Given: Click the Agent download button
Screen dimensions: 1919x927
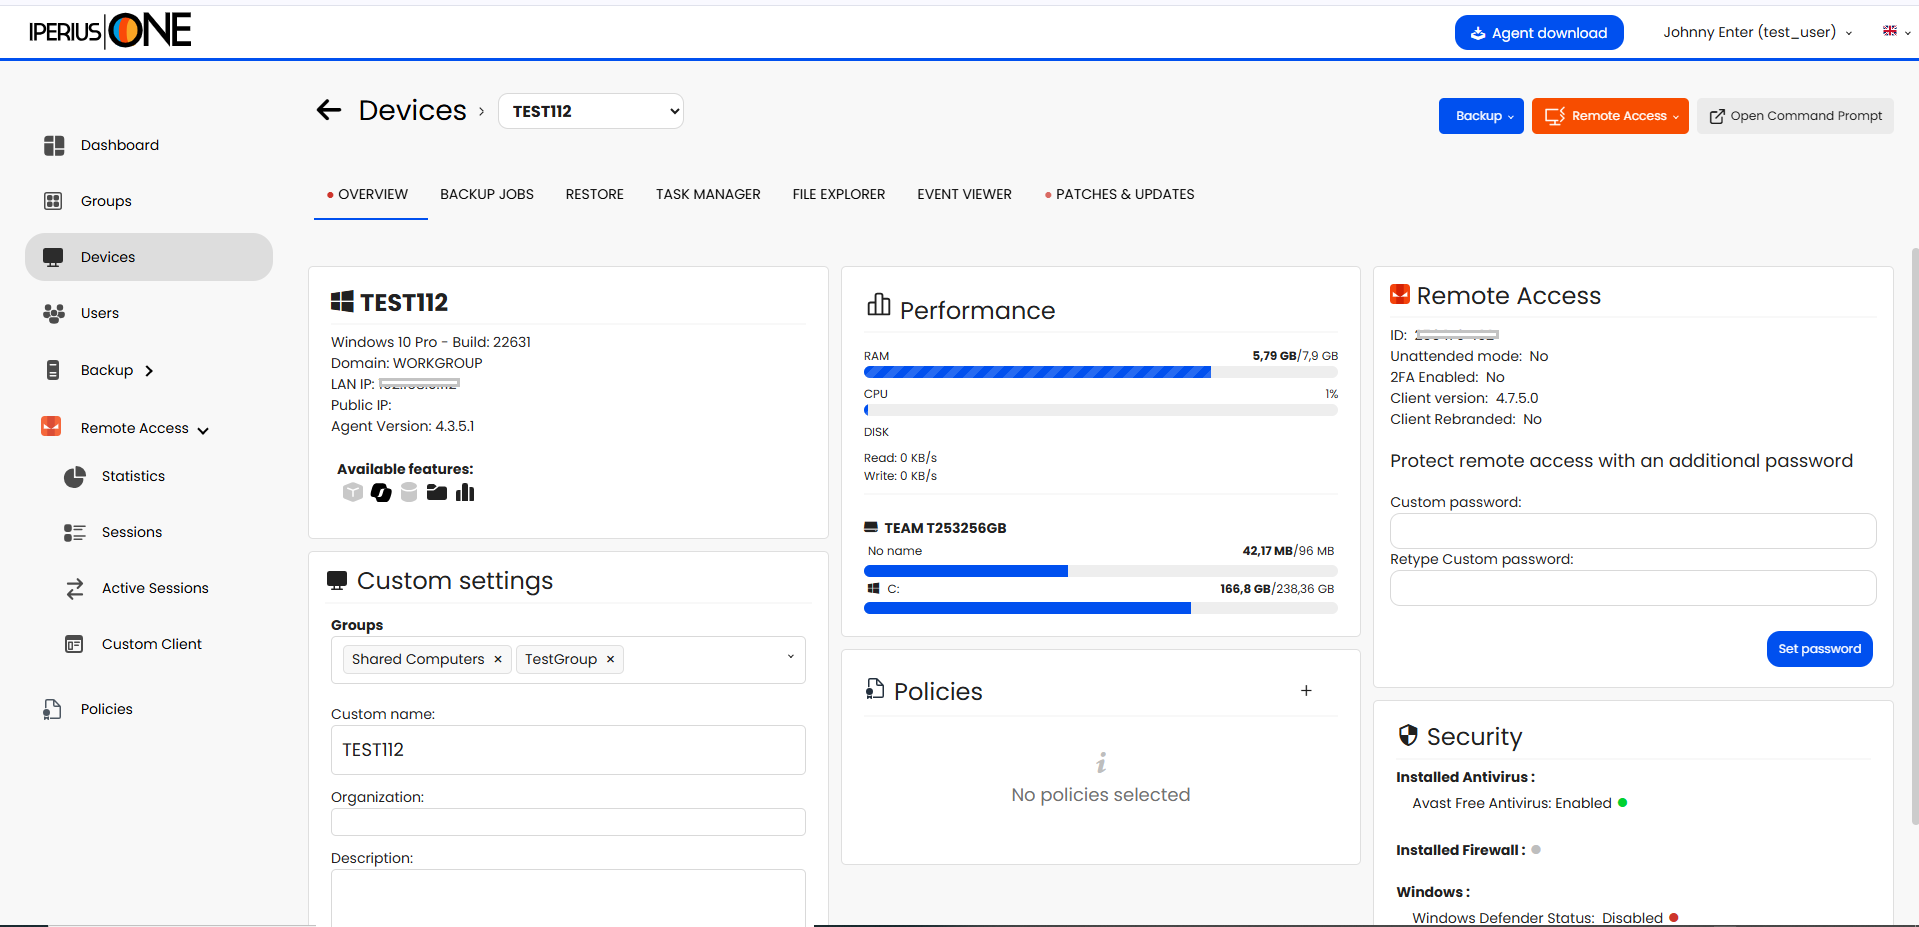Looking at the screenshot, I should point(1539,33).
